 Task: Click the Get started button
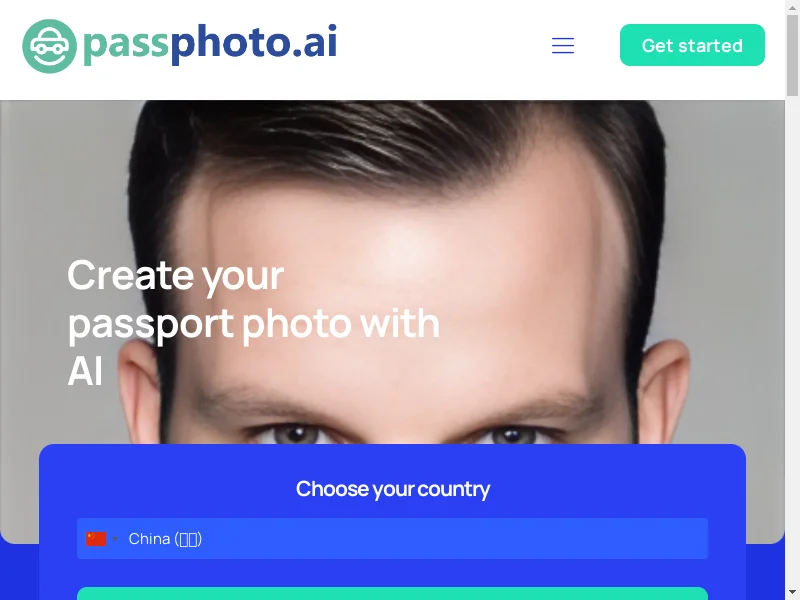tap(692, 45)
